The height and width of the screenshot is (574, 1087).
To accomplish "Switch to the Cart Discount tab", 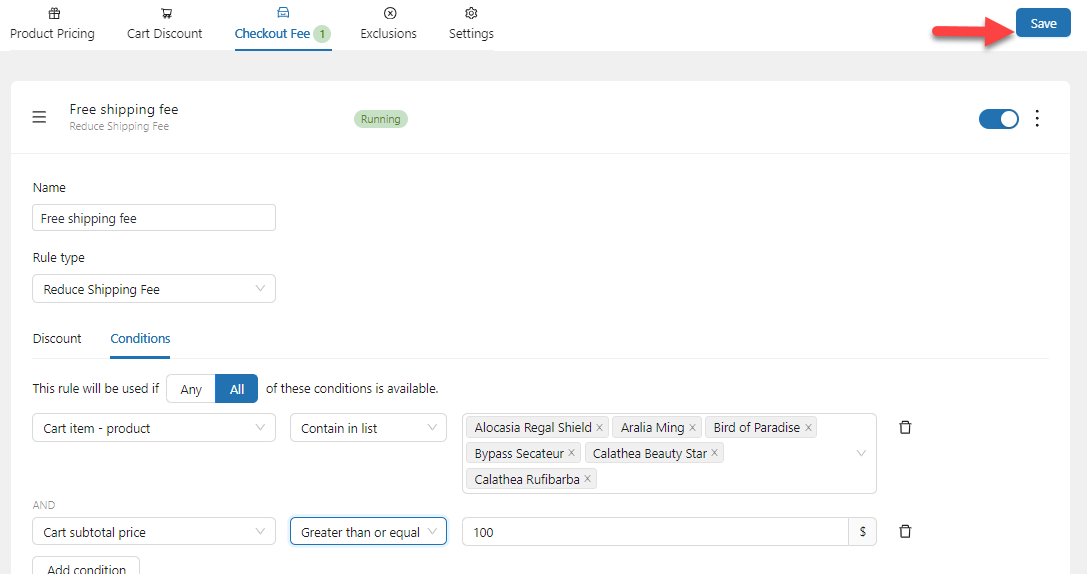I will 164,25.
